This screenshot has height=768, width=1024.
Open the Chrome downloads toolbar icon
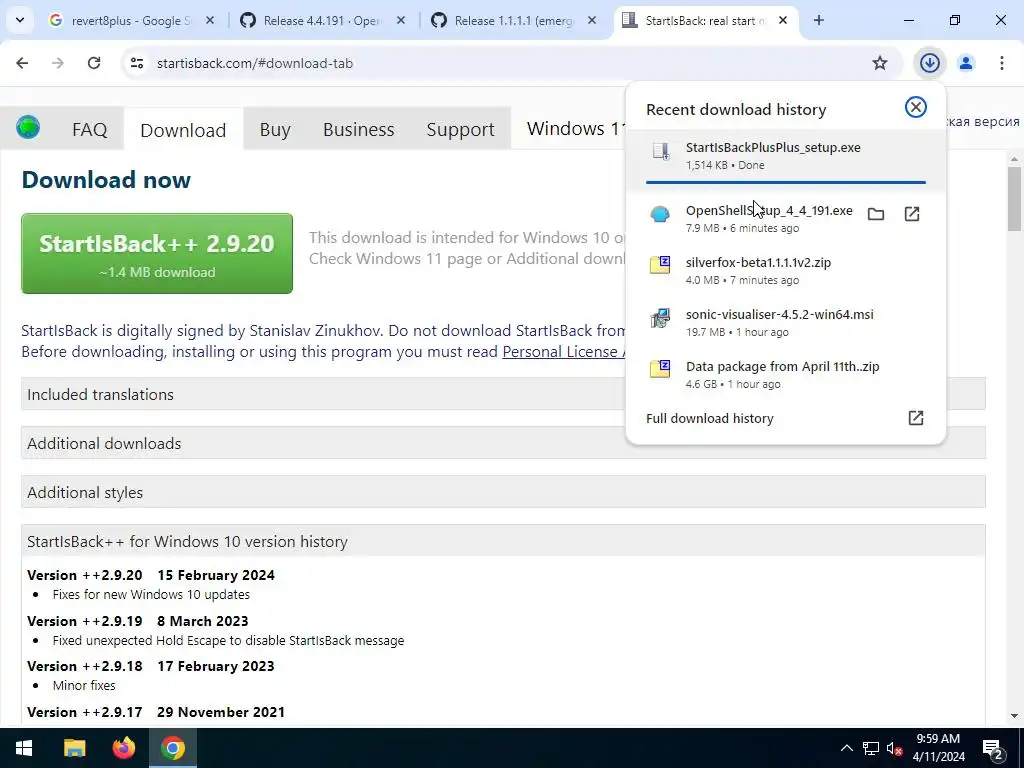pos(929,63)
